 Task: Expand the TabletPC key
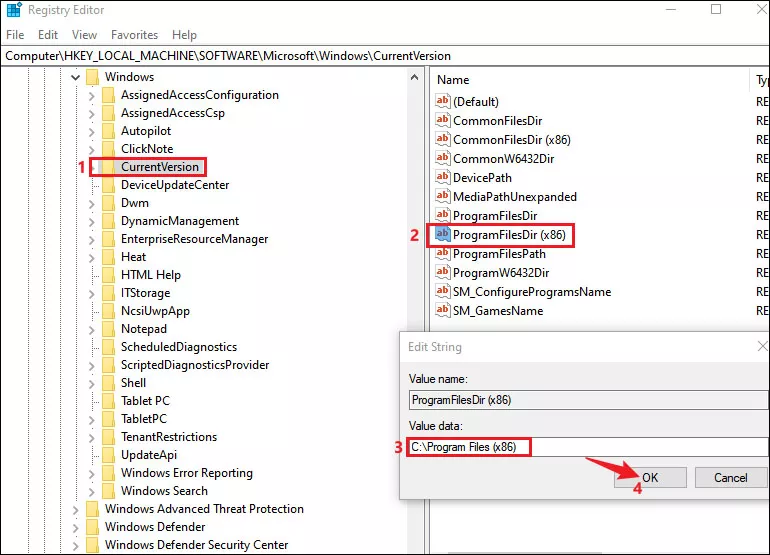pyautogui.click(x=91, y=419)
